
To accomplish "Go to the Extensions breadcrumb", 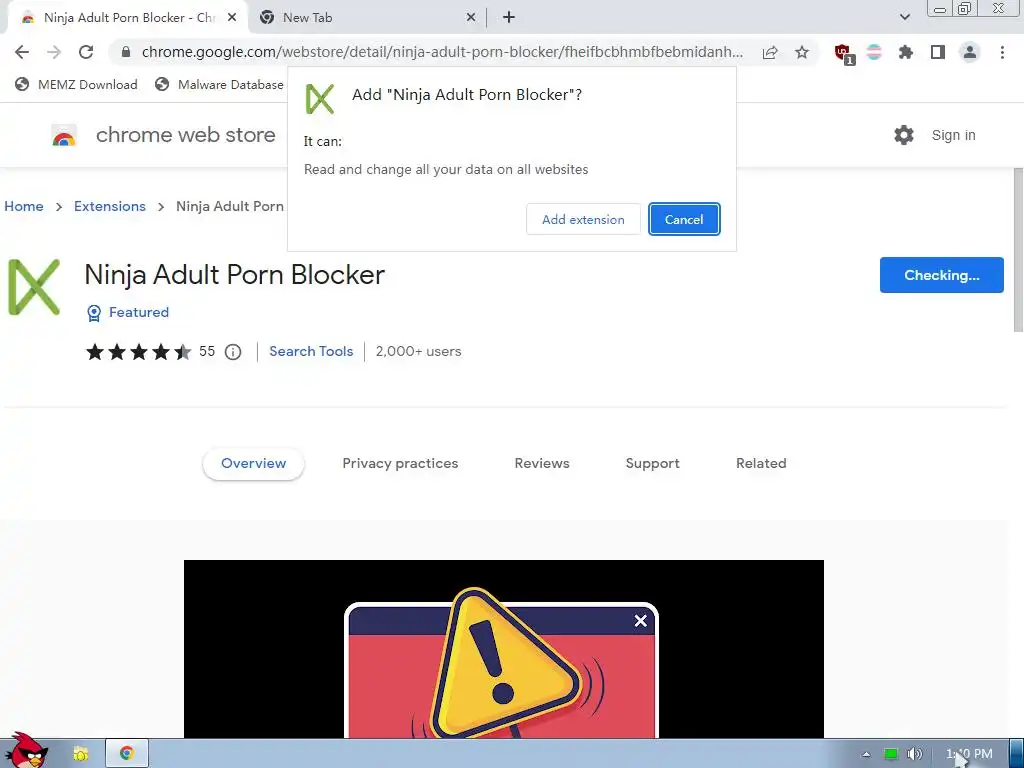I will click(110, 206).
